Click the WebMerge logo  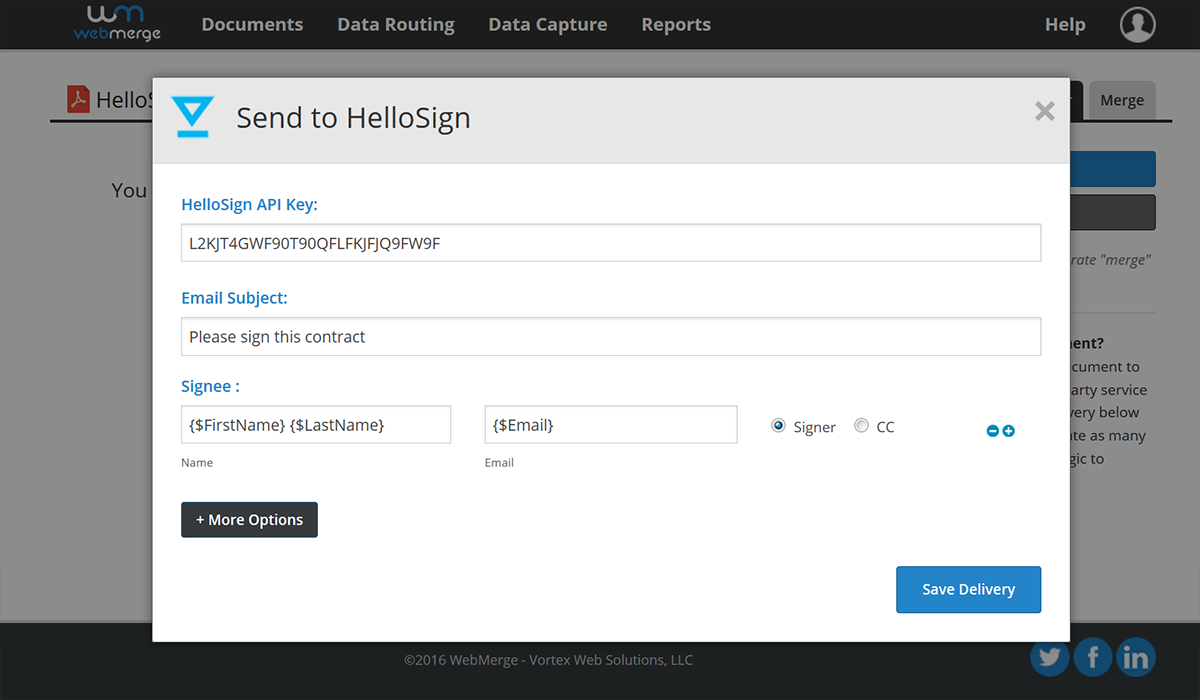pos(117,24)
